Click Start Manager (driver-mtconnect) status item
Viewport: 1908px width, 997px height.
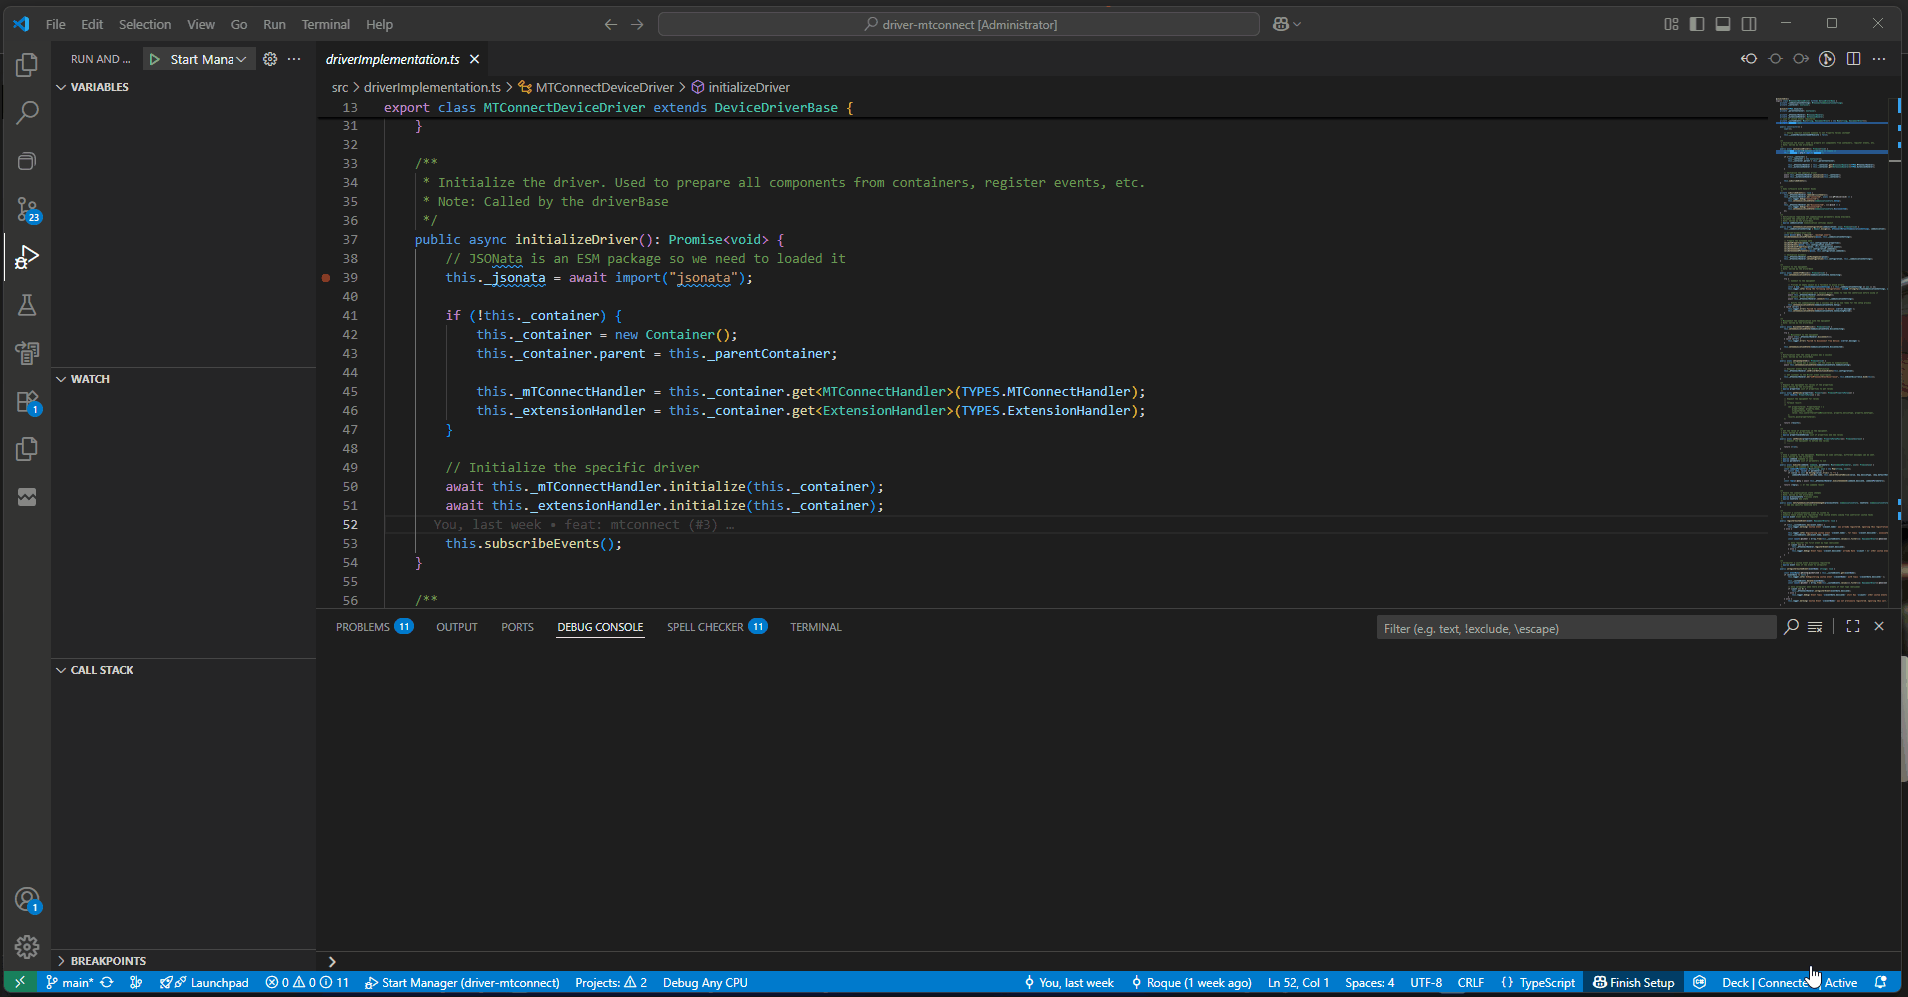tap(462, 982)
